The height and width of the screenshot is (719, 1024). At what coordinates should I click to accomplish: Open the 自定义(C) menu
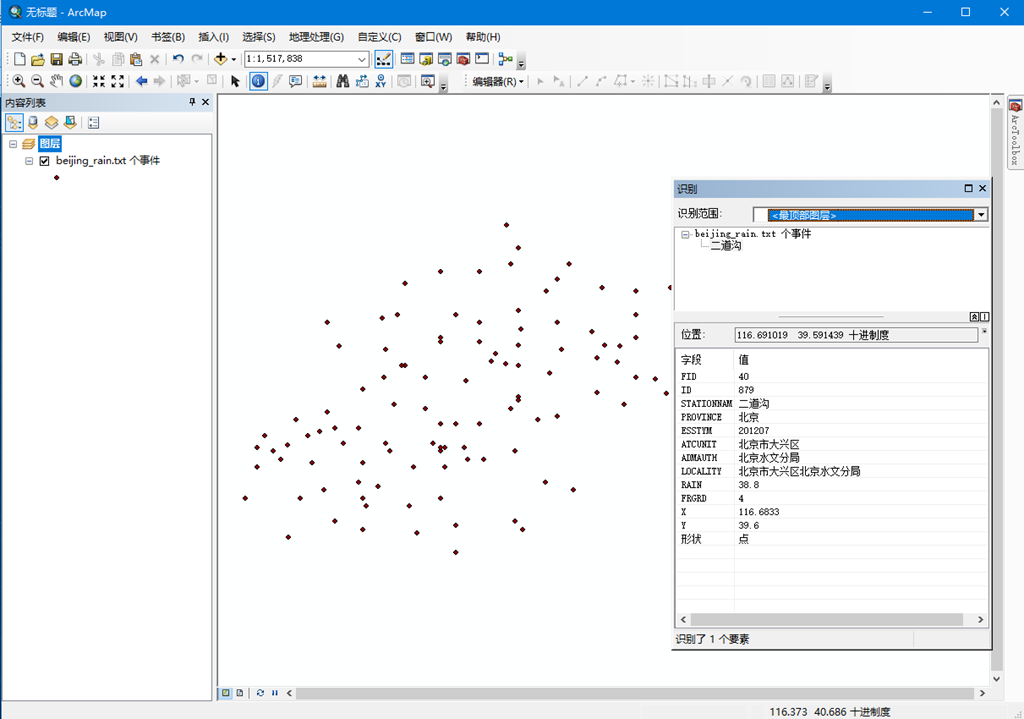379,37
